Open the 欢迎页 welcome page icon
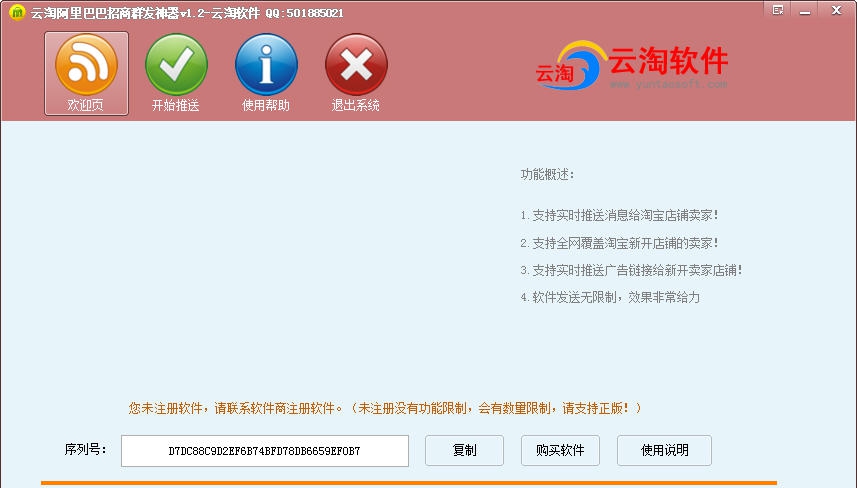This screenshot has width=857, height=488. coord(86,73)
